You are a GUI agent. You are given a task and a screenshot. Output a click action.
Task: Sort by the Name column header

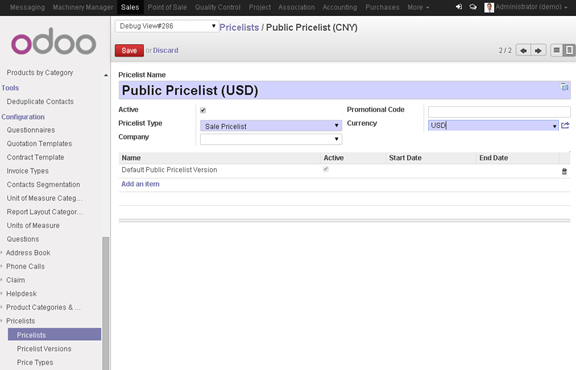pyautogui.click(x=220, y=158)
